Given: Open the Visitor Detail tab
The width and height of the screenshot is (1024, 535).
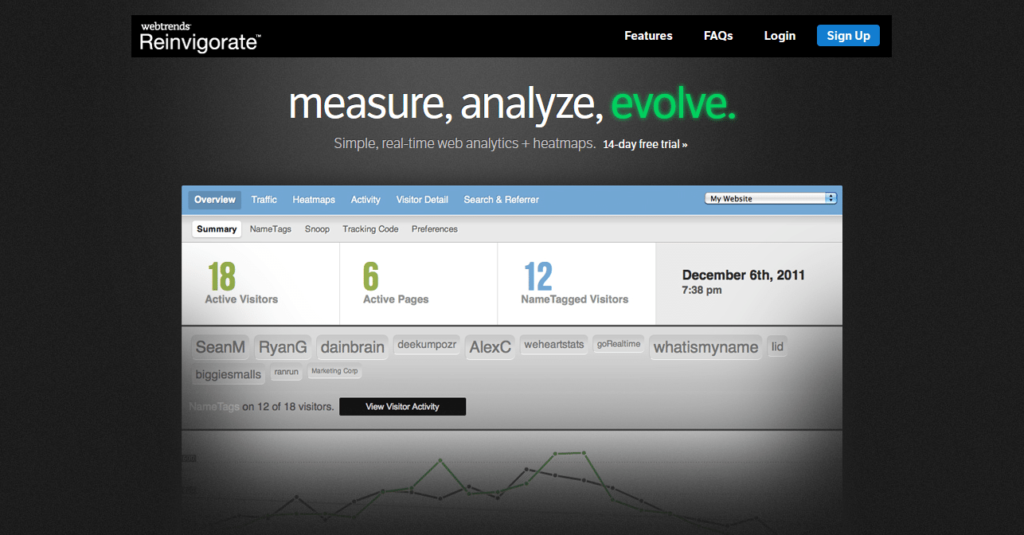Looking at the screenshot, I should (x=422, y=200).
